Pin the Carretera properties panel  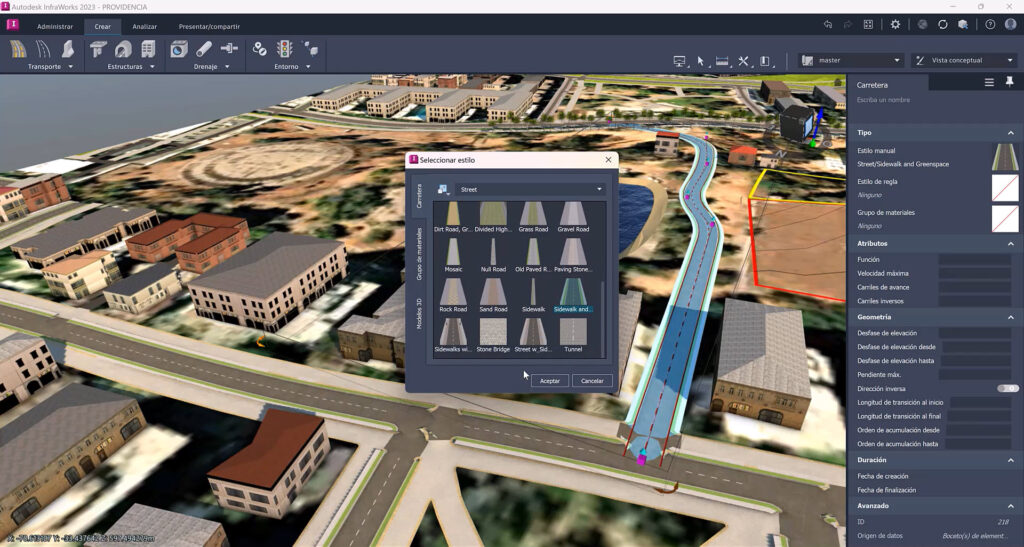point(1010,82)
